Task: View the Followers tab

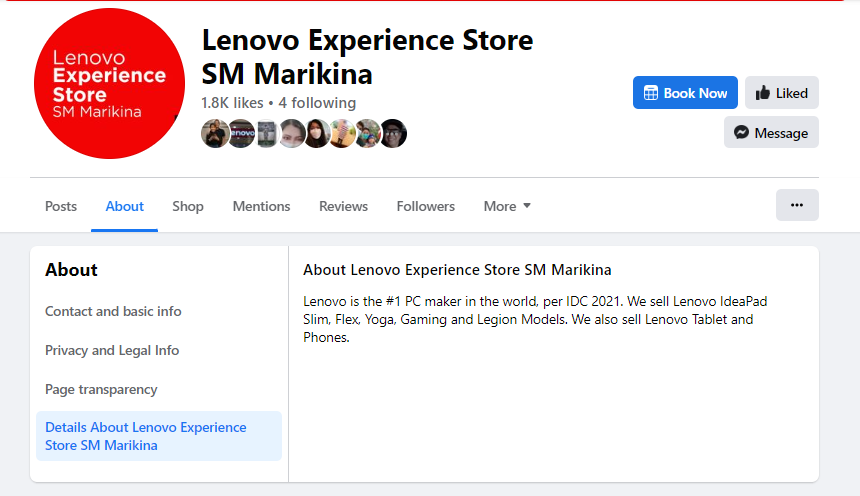Action: point(425,206)
